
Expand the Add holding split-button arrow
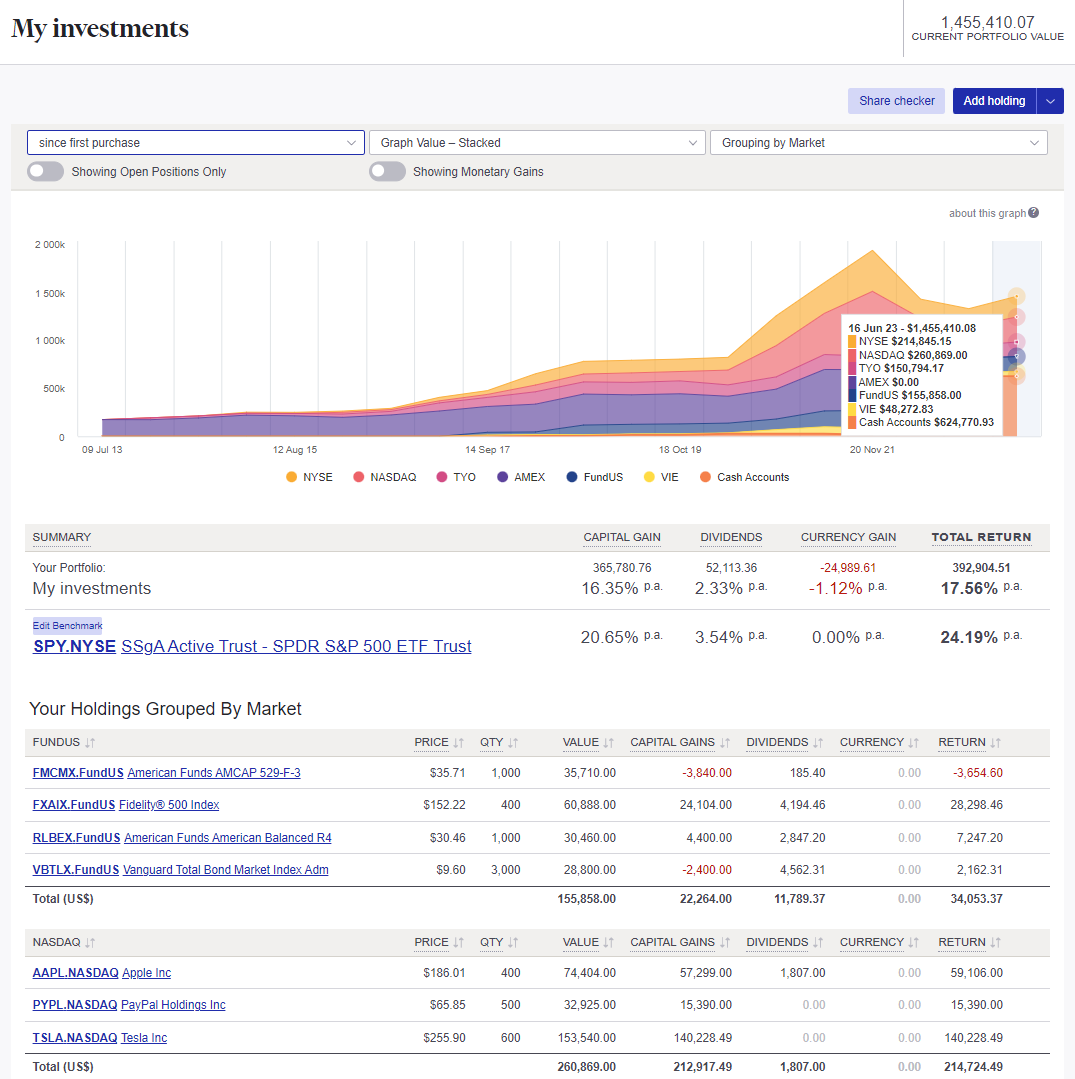(1049, 100)
